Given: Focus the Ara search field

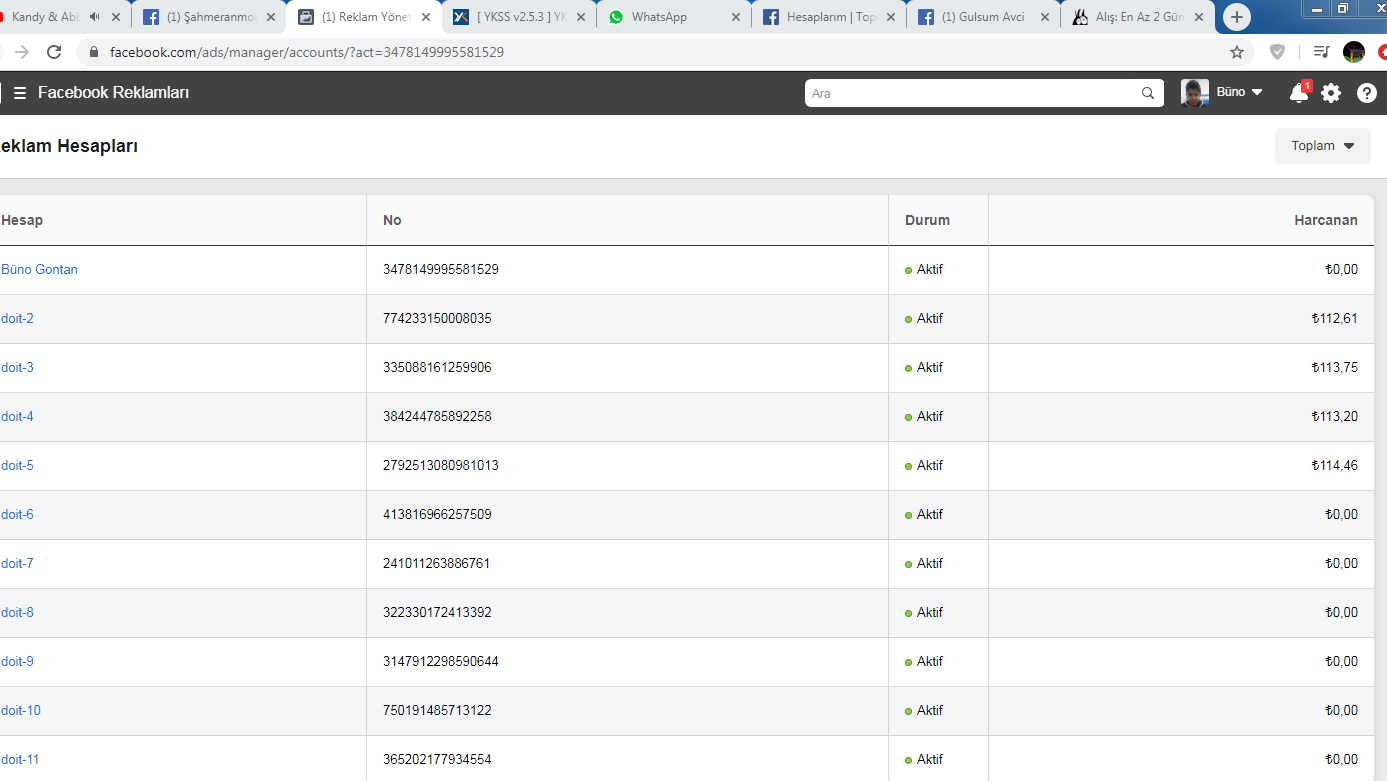Looking at the screenshot, I should [974, 93].
